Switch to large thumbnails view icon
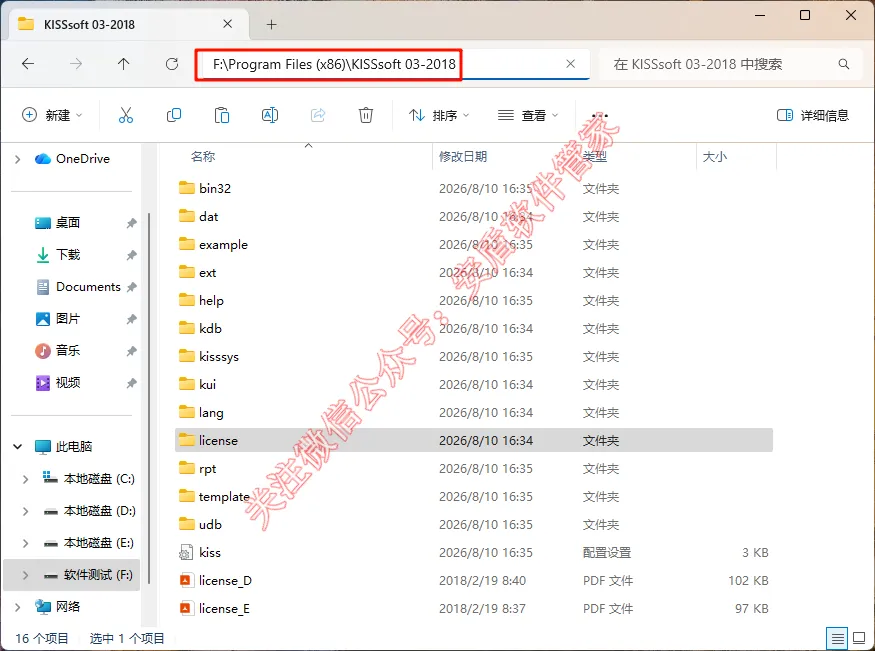875x651 pixels. point(859,638)
